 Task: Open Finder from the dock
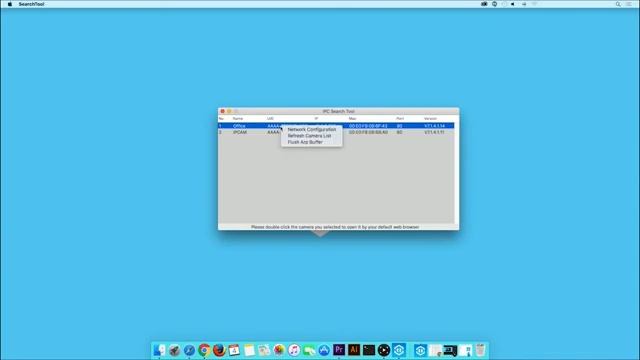159,350
